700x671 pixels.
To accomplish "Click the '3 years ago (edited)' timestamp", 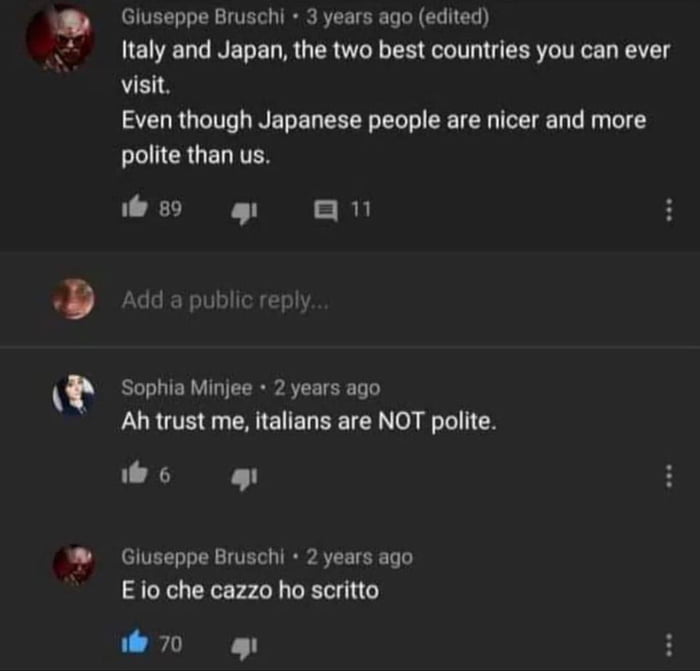I will (x=398, y=17).
